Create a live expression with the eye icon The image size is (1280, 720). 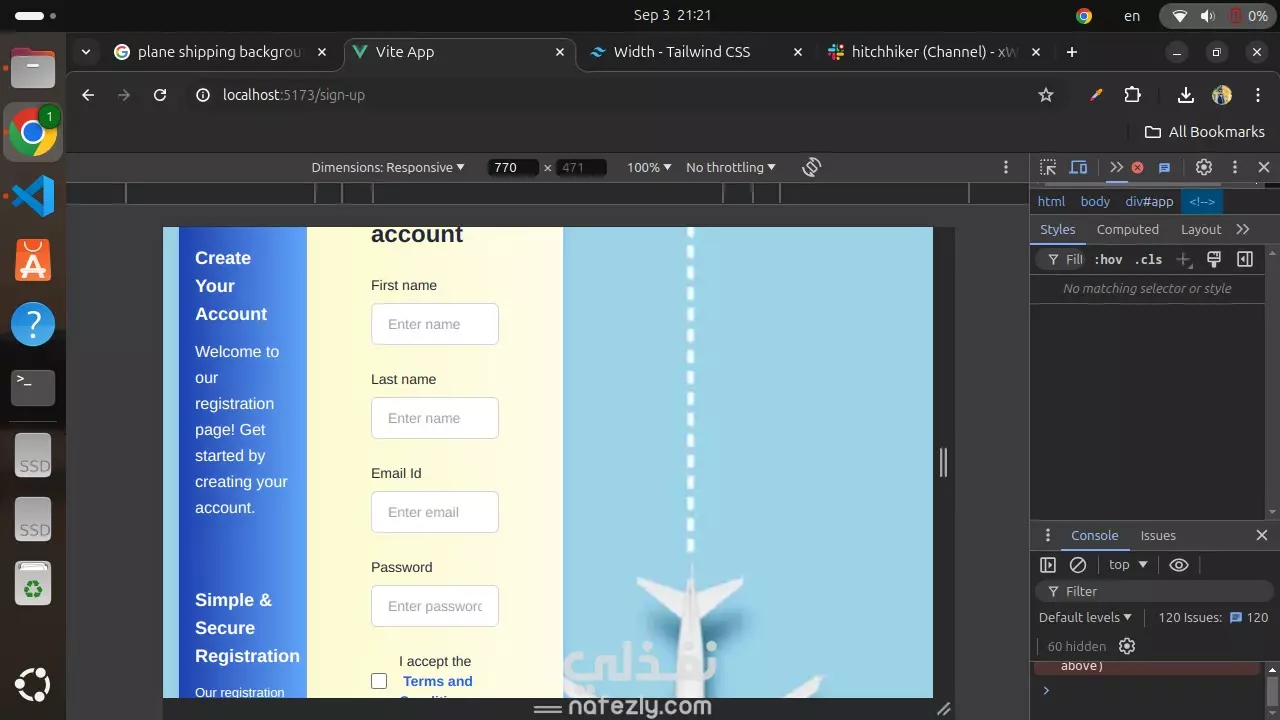(x=1179, y=565)
